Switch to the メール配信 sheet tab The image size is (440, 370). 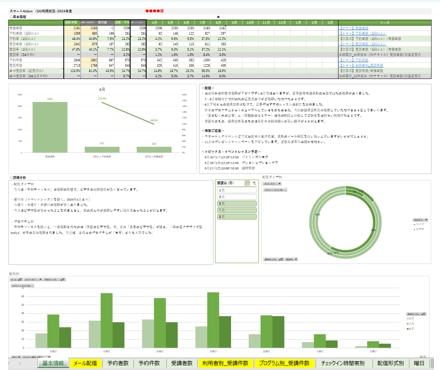click(x=85, y=363)
